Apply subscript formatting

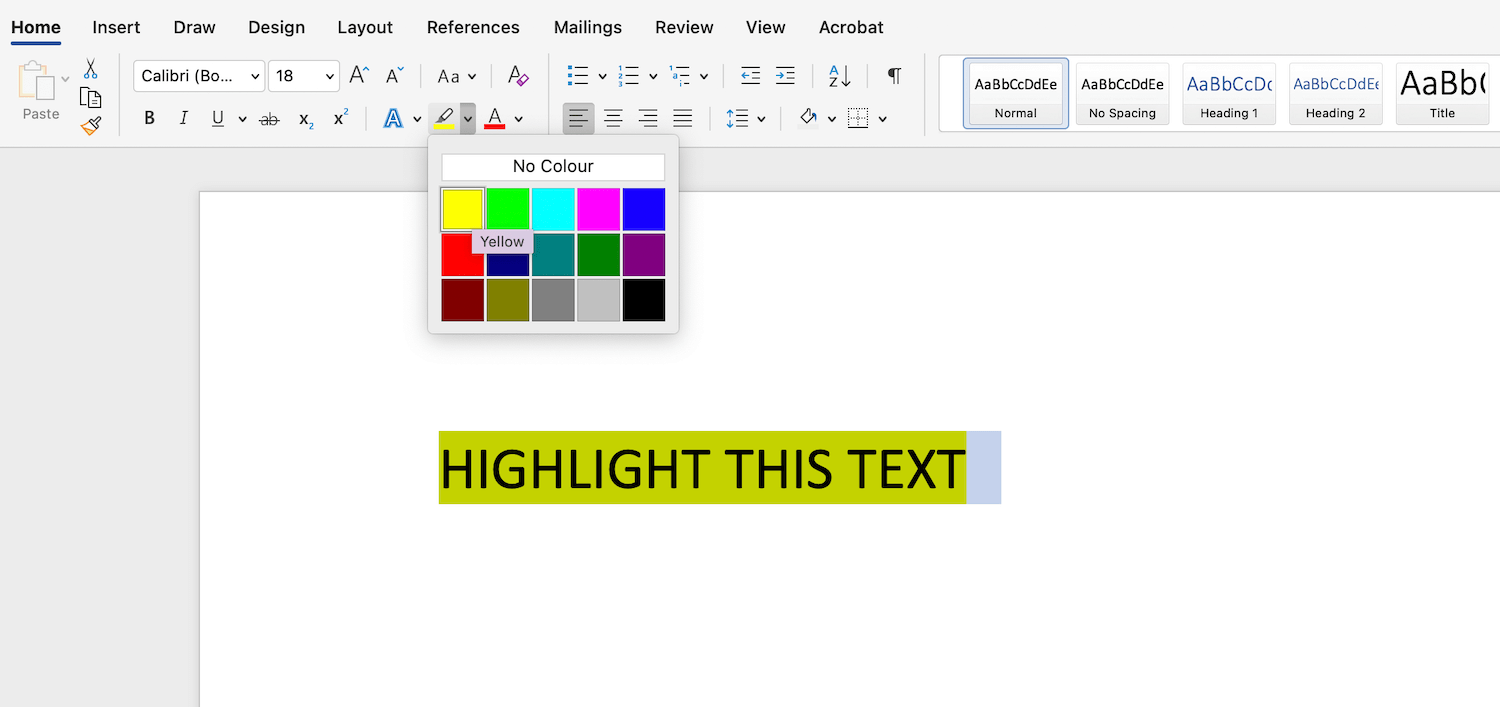click(x=306, y=119)
